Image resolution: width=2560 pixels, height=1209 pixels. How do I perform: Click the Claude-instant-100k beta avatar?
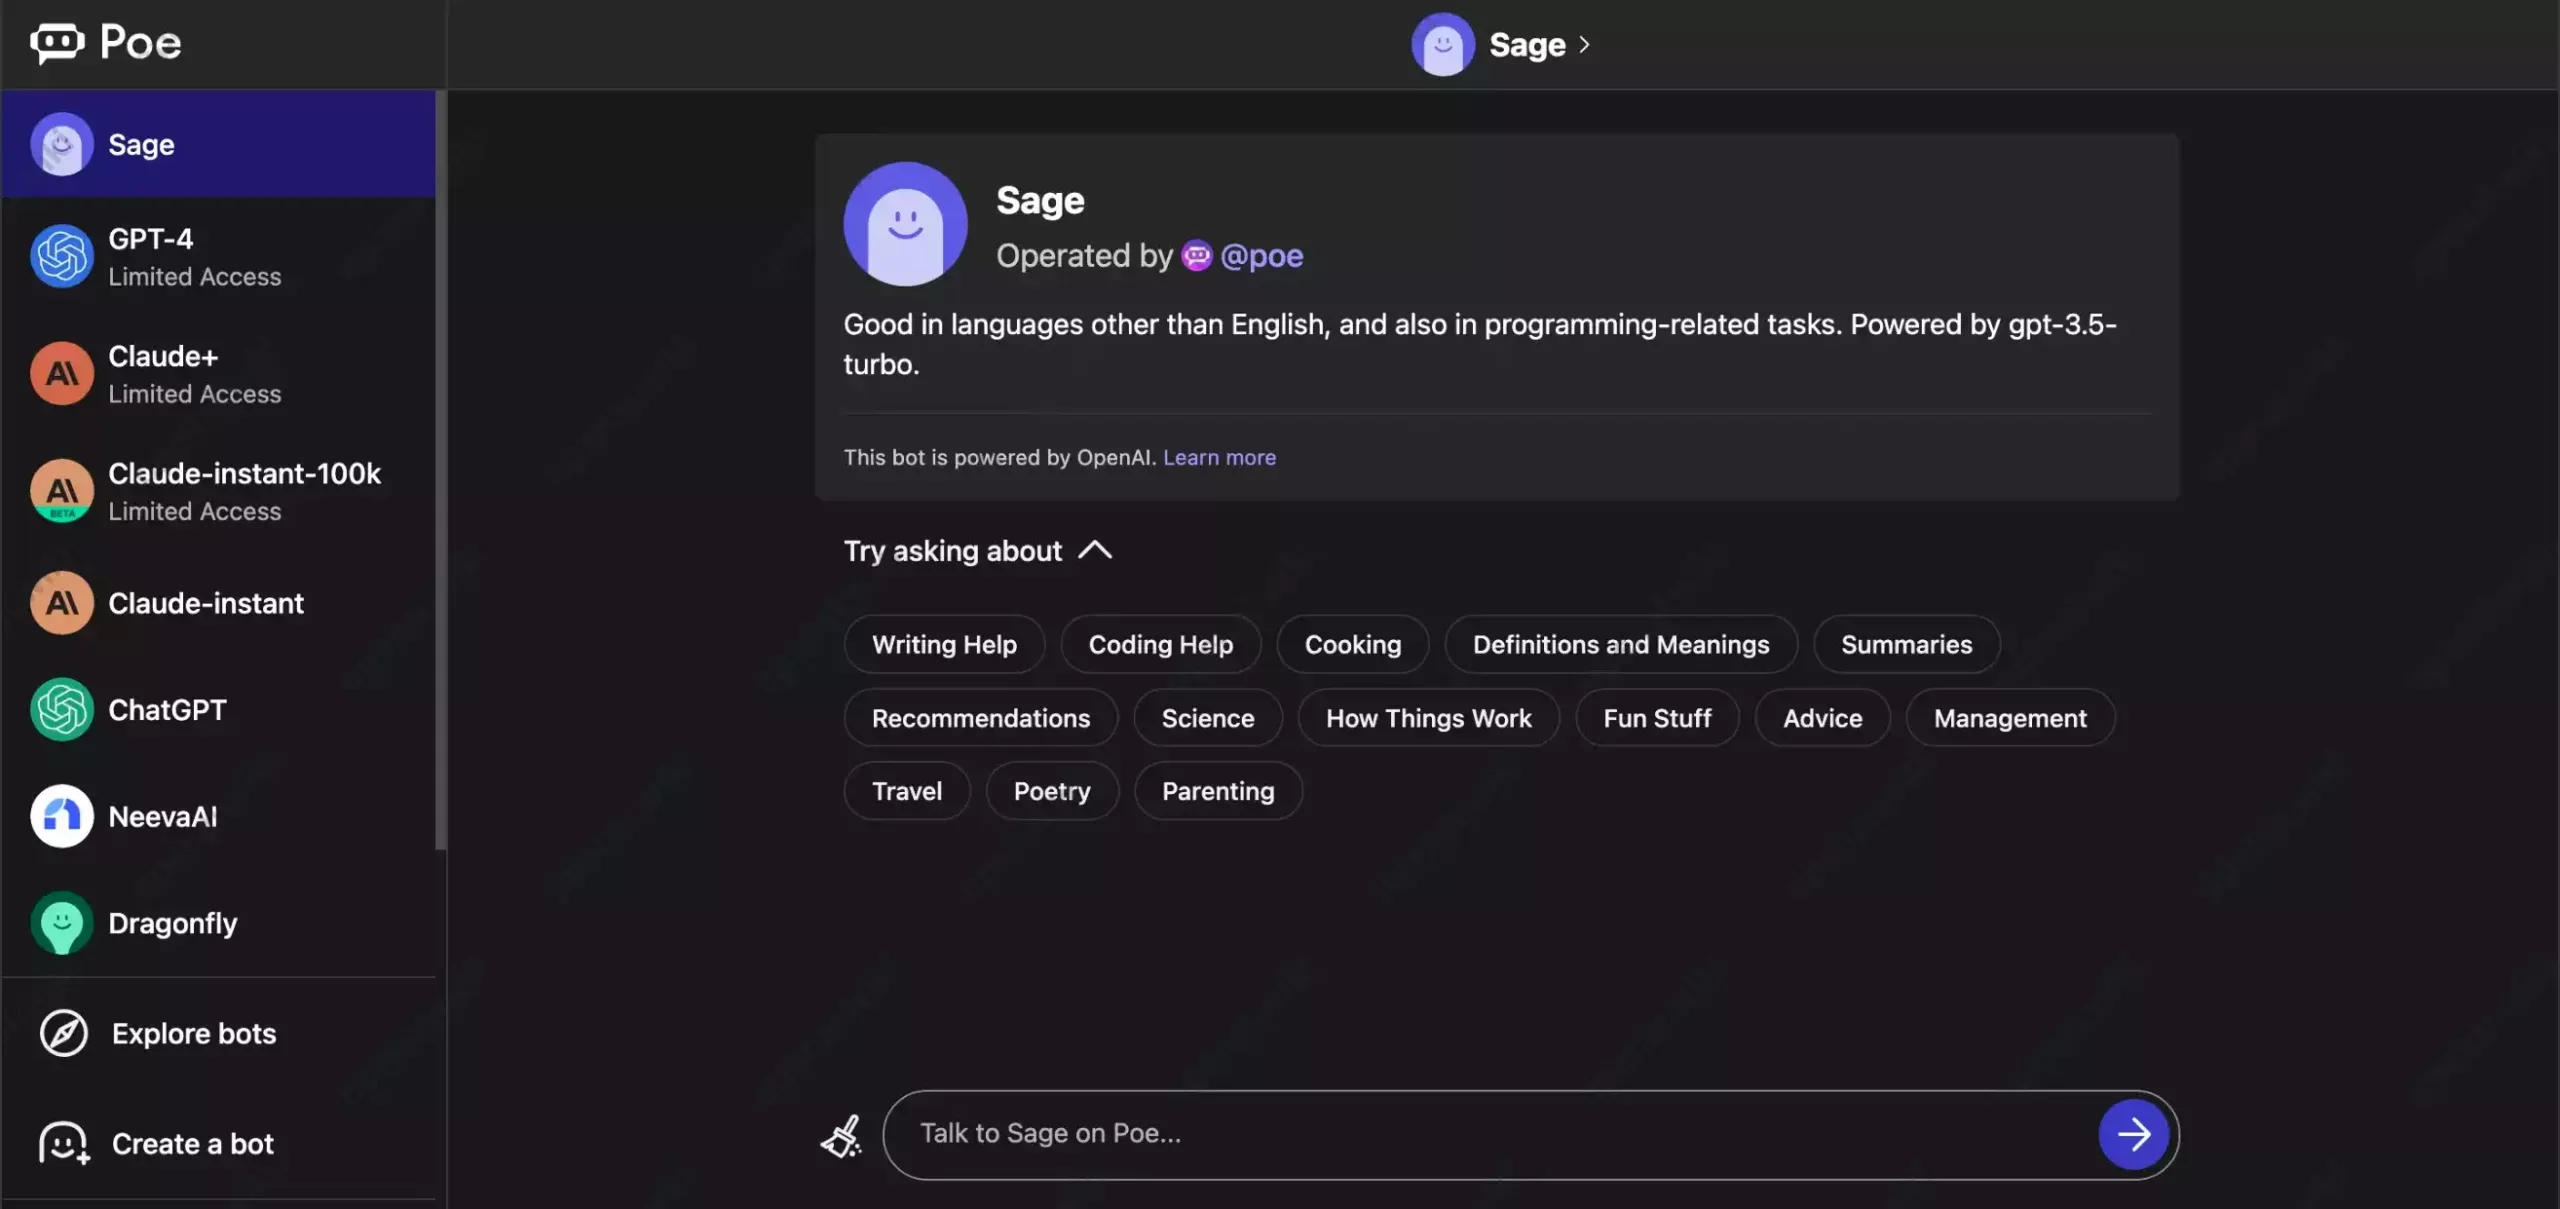pos(62,491)
